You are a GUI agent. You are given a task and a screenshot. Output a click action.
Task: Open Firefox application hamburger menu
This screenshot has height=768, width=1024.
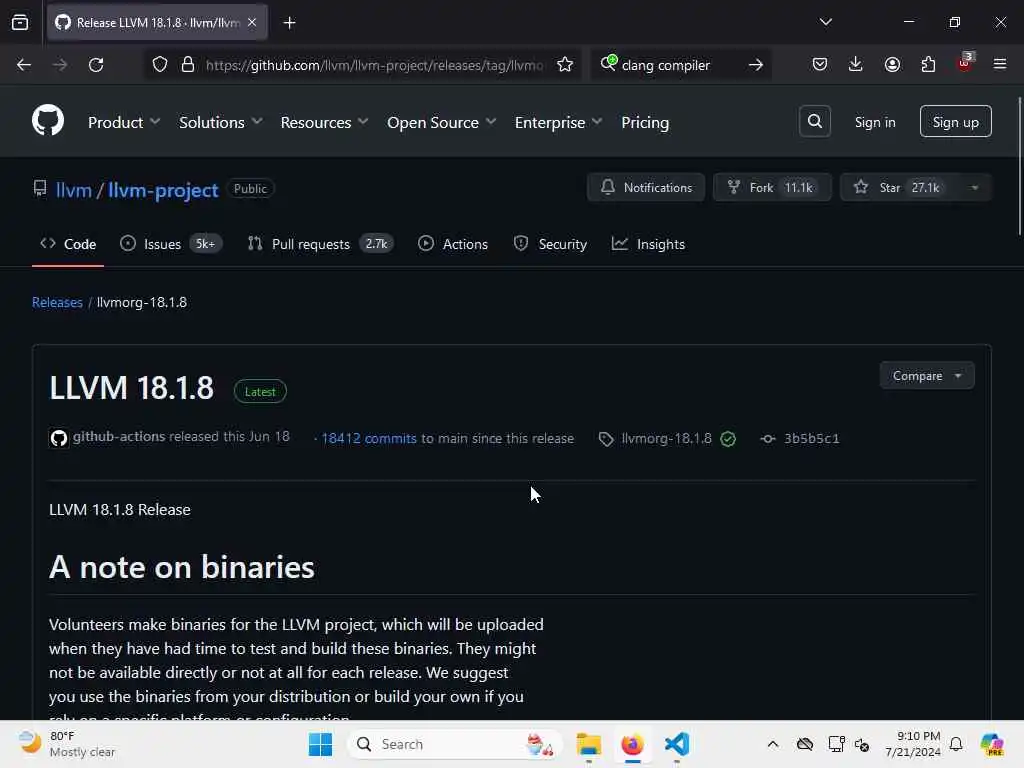[1000, 65]
